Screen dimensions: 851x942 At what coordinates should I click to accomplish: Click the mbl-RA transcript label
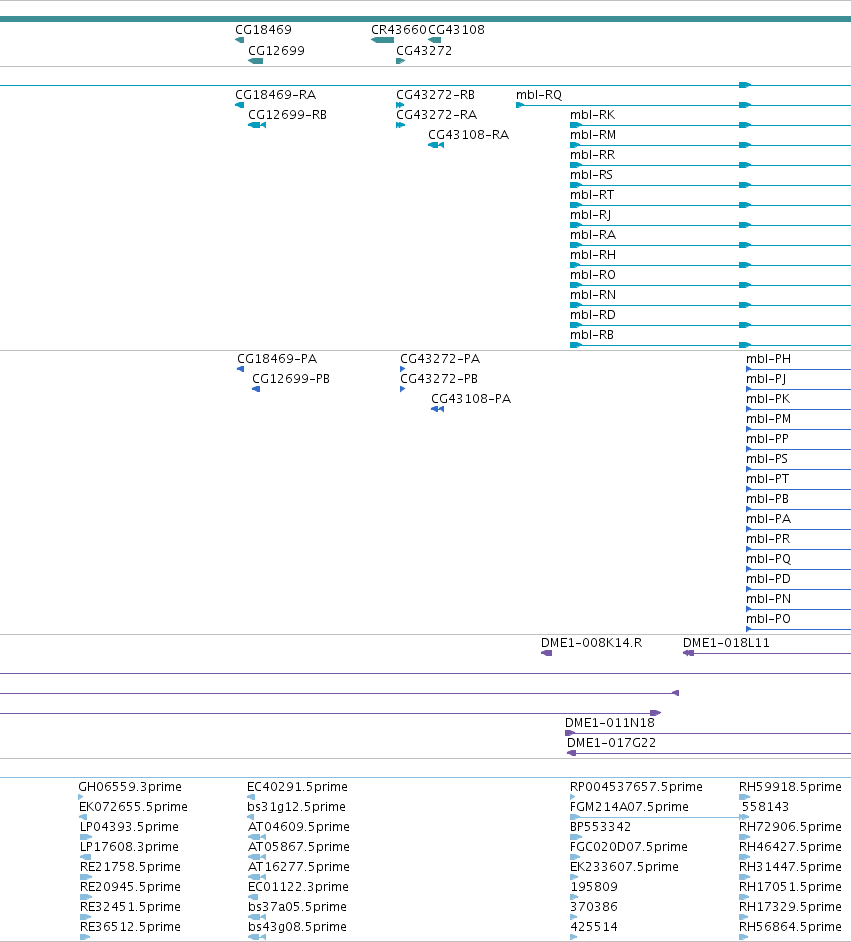point(593,234)
